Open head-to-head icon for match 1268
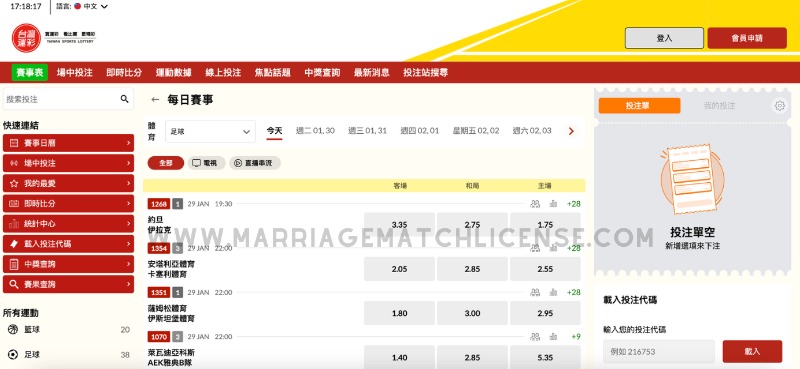 pos(535,204)
